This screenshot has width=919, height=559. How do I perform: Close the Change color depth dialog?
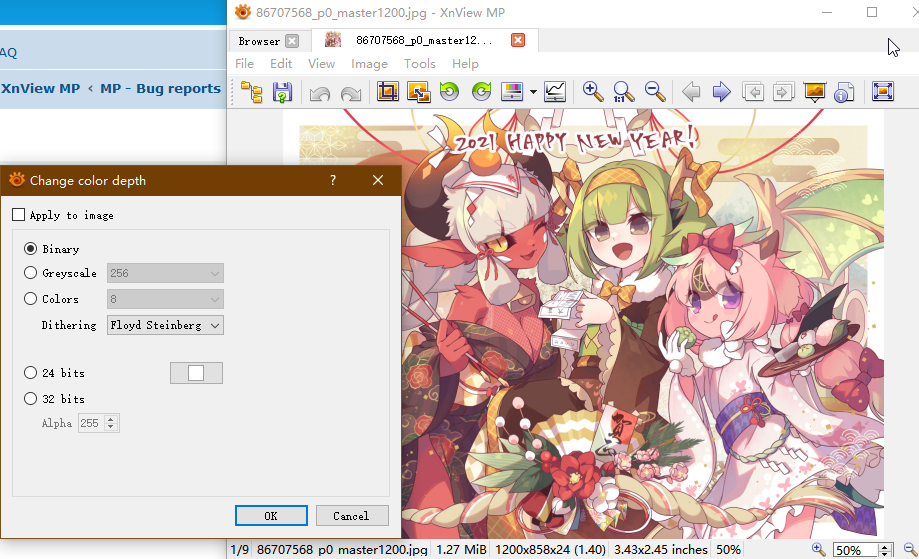(378, 180)
